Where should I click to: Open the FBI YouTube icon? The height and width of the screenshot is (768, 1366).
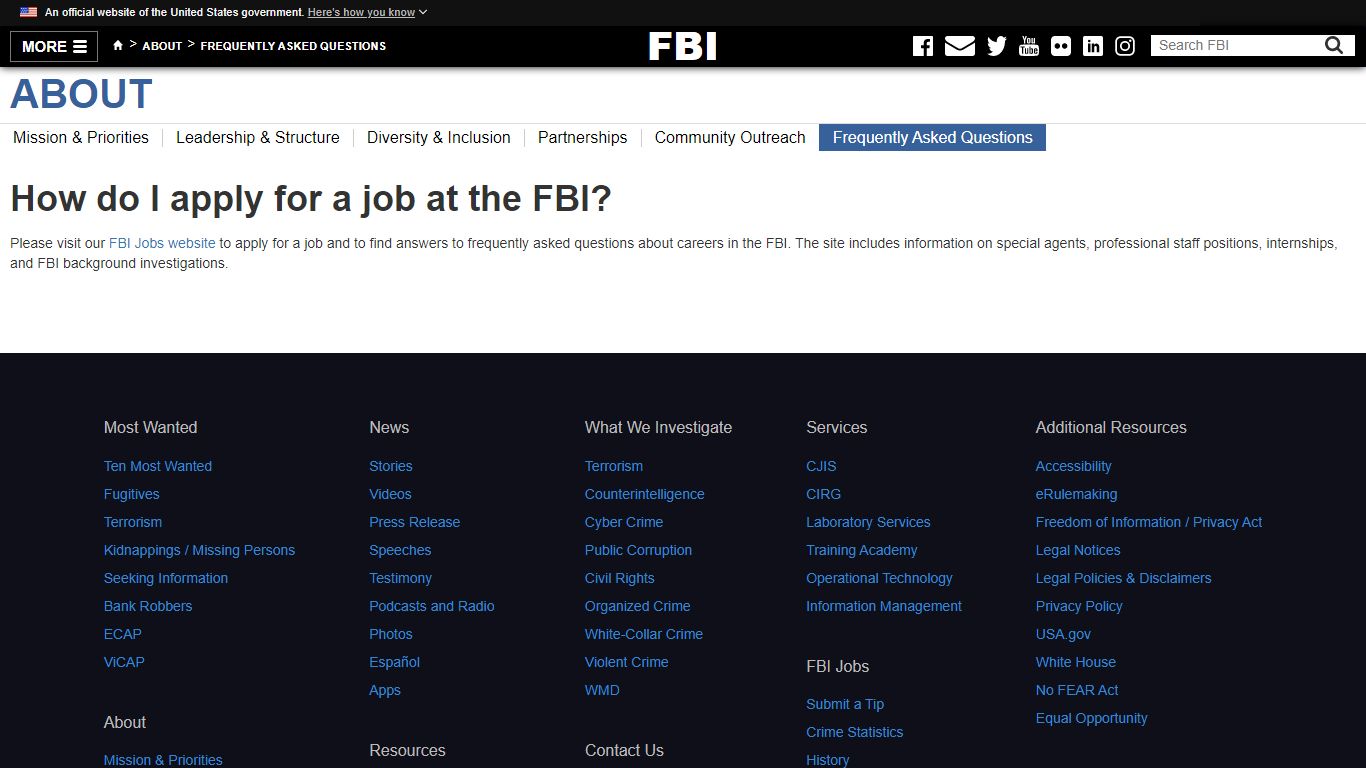coord(1029,46)
